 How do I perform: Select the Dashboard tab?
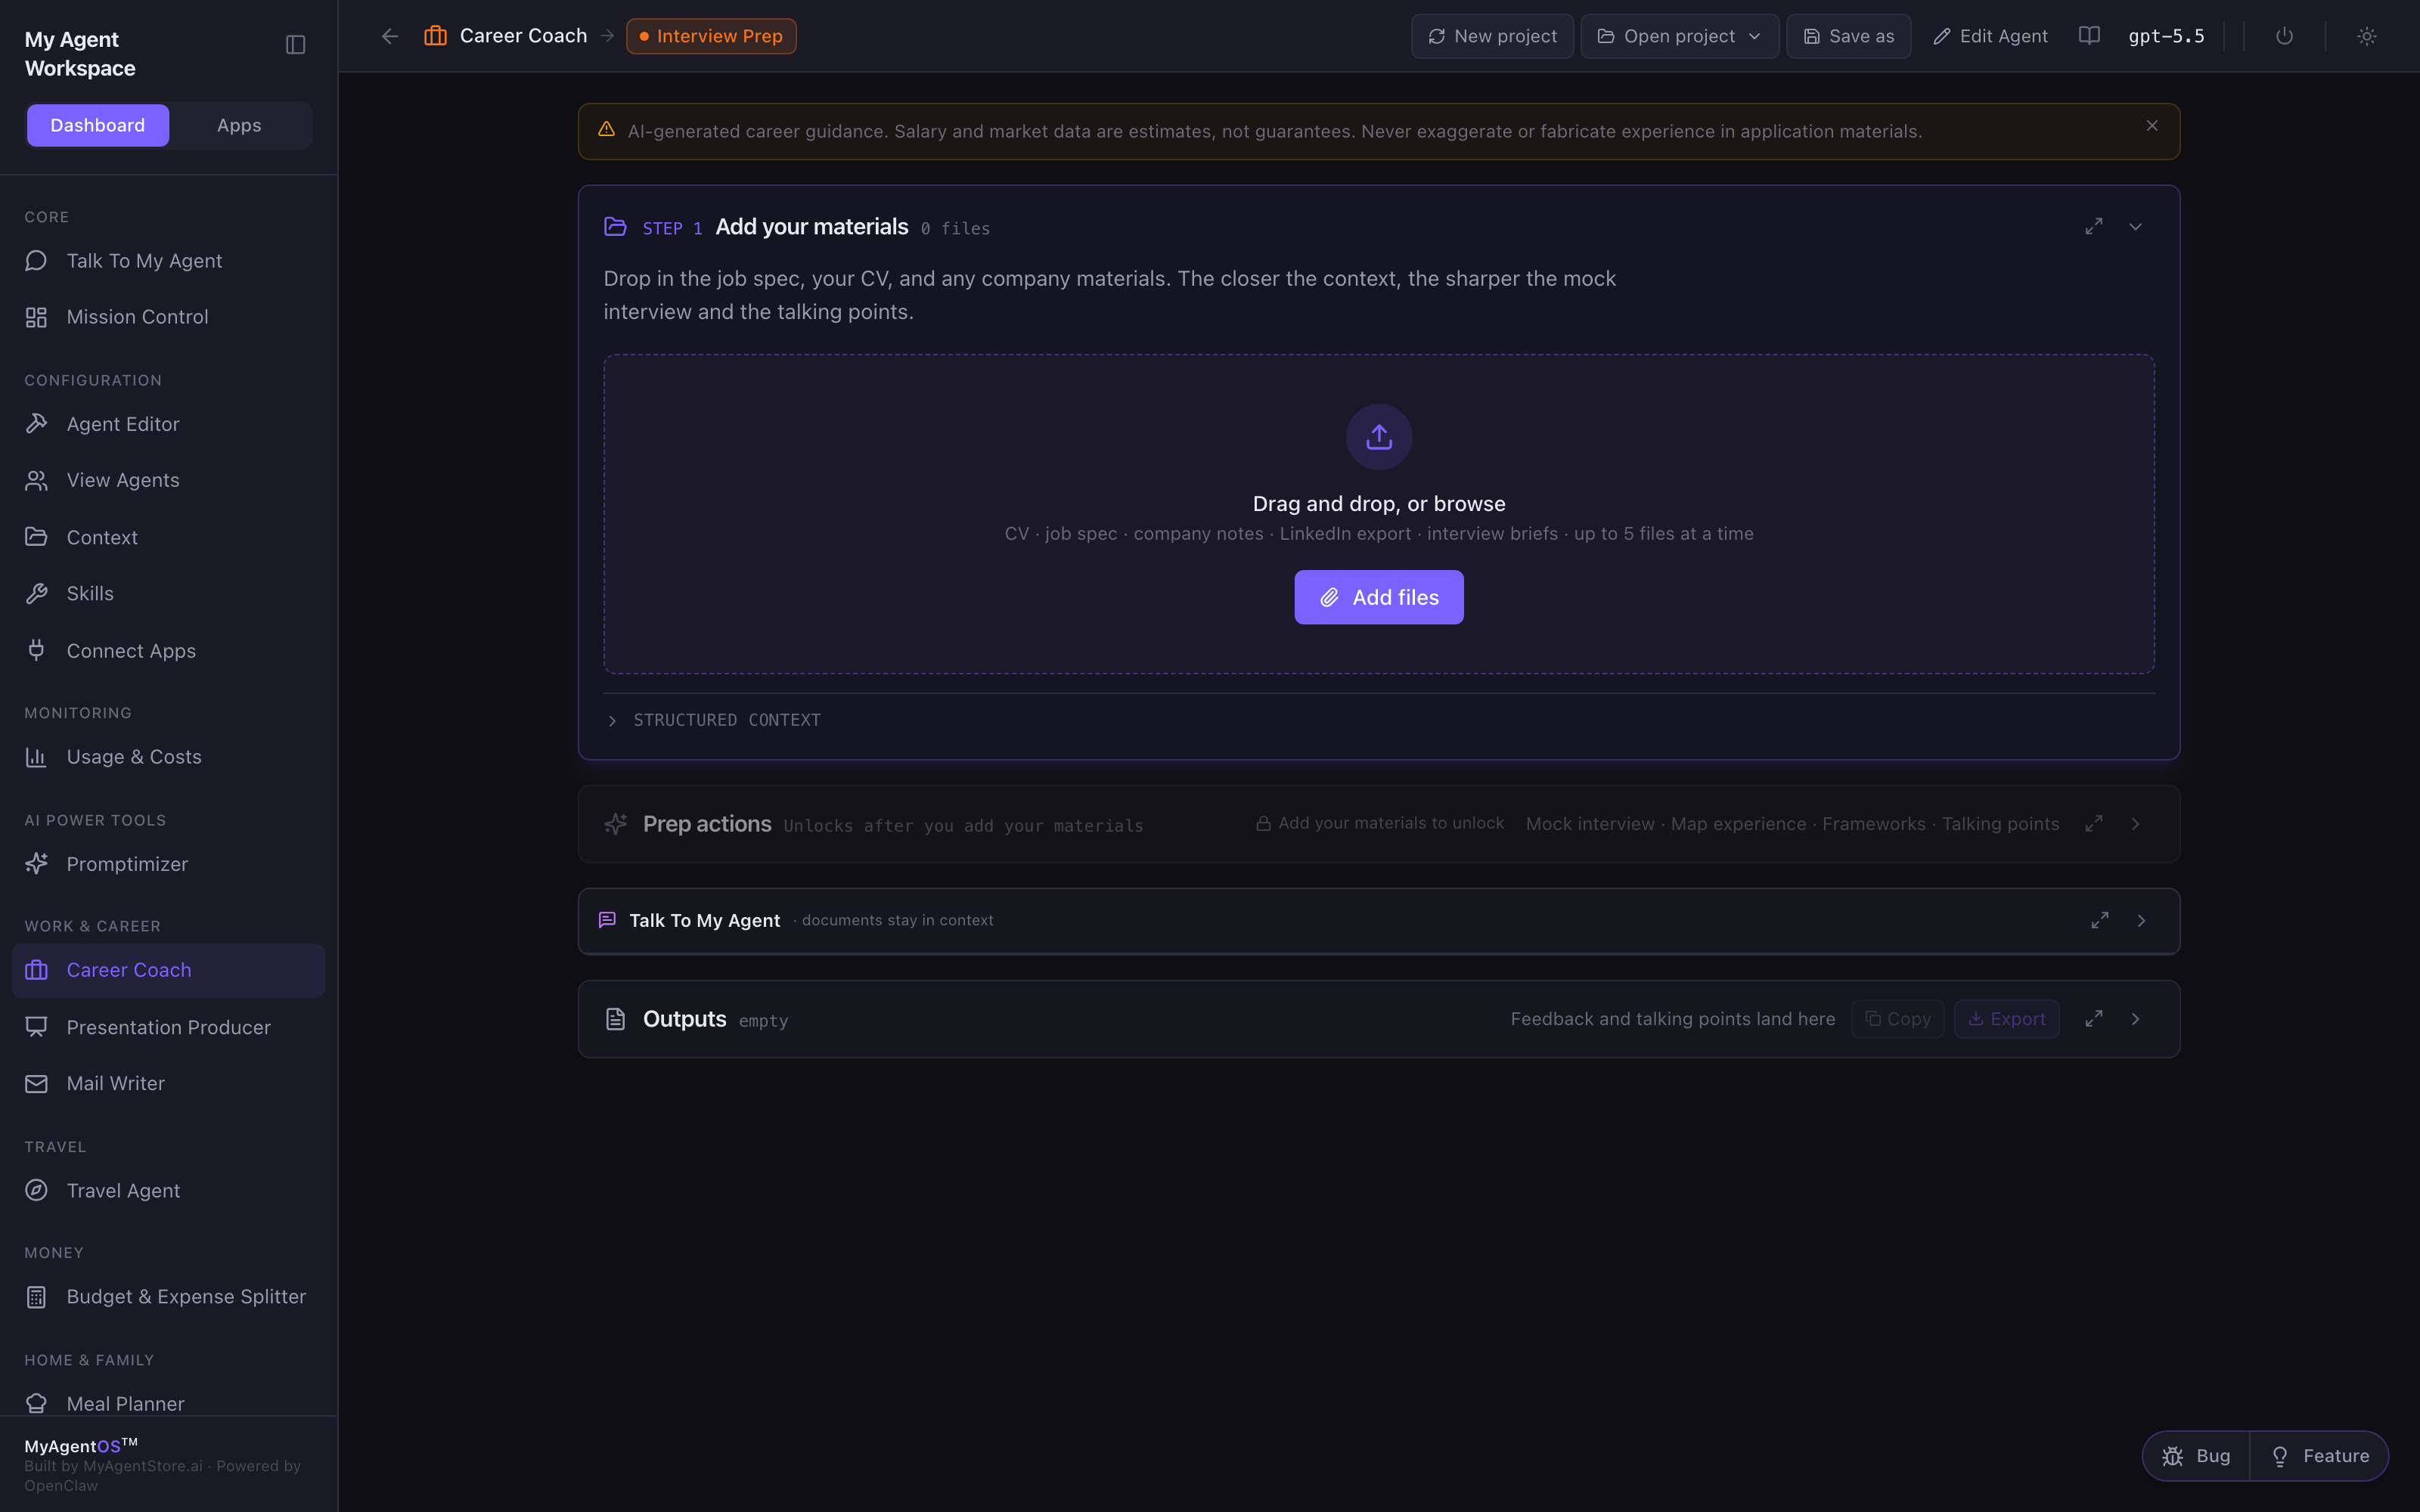click(x=98, y=125)
